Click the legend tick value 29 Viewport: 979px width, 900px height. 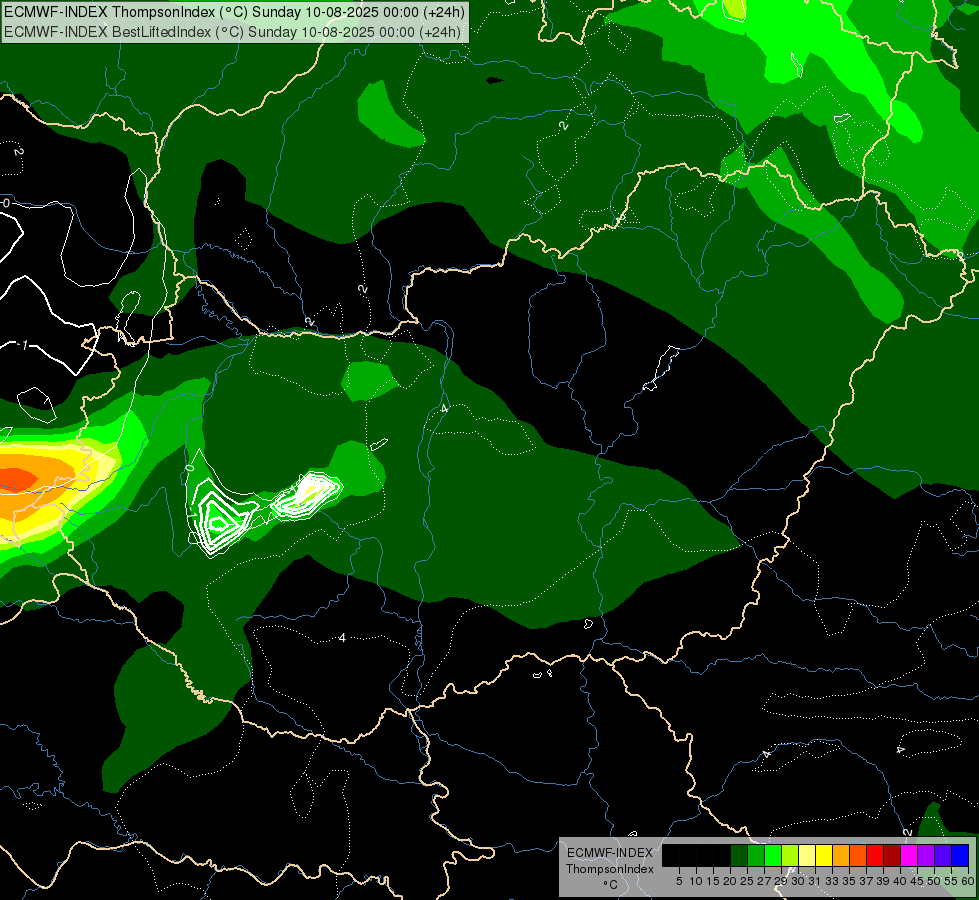tap(780, 881)
